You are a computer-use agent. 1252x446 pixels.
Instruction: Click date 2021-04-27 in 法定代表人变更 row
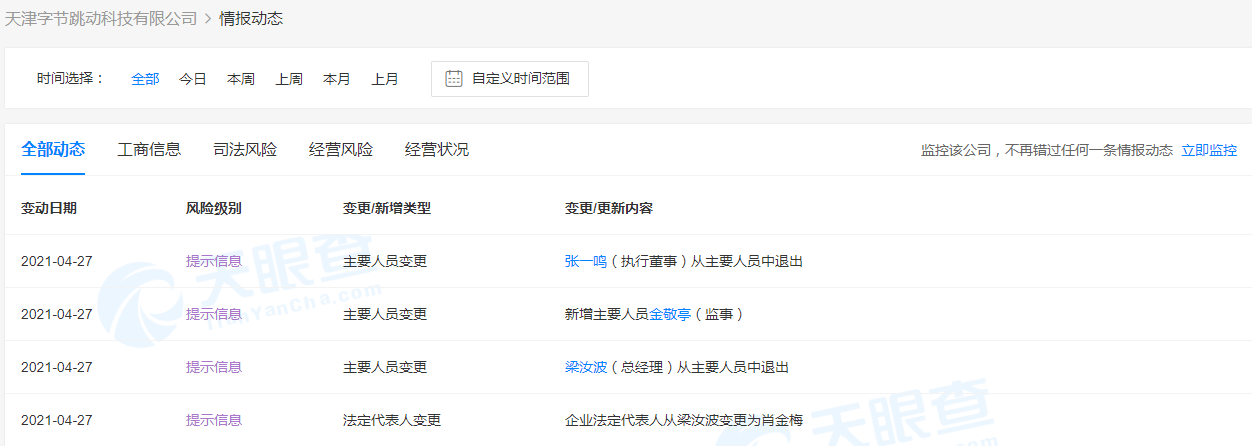57,420
